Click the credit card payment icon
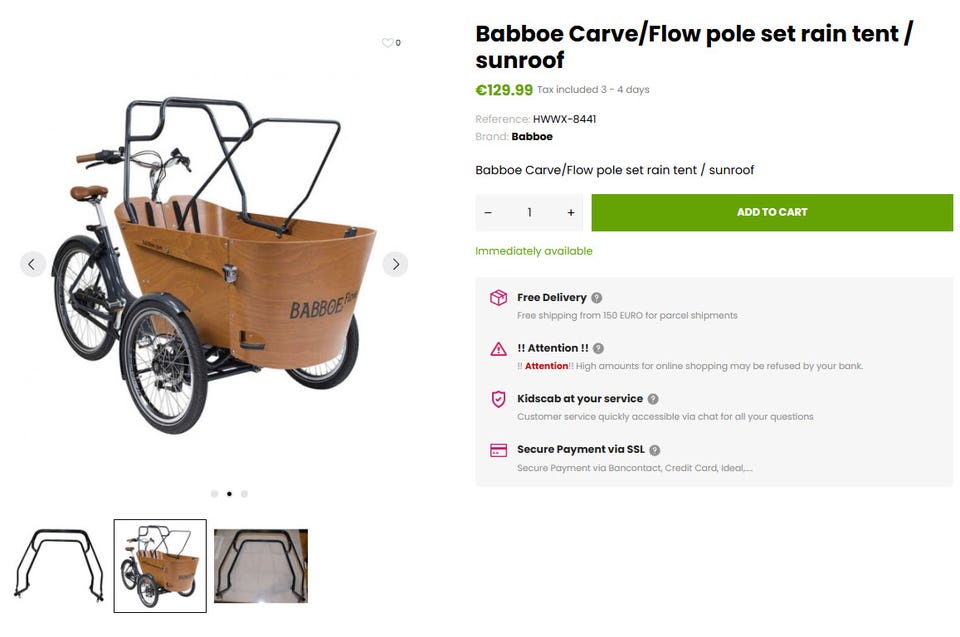This screenshot has height=637, width=960. (498, 450)
